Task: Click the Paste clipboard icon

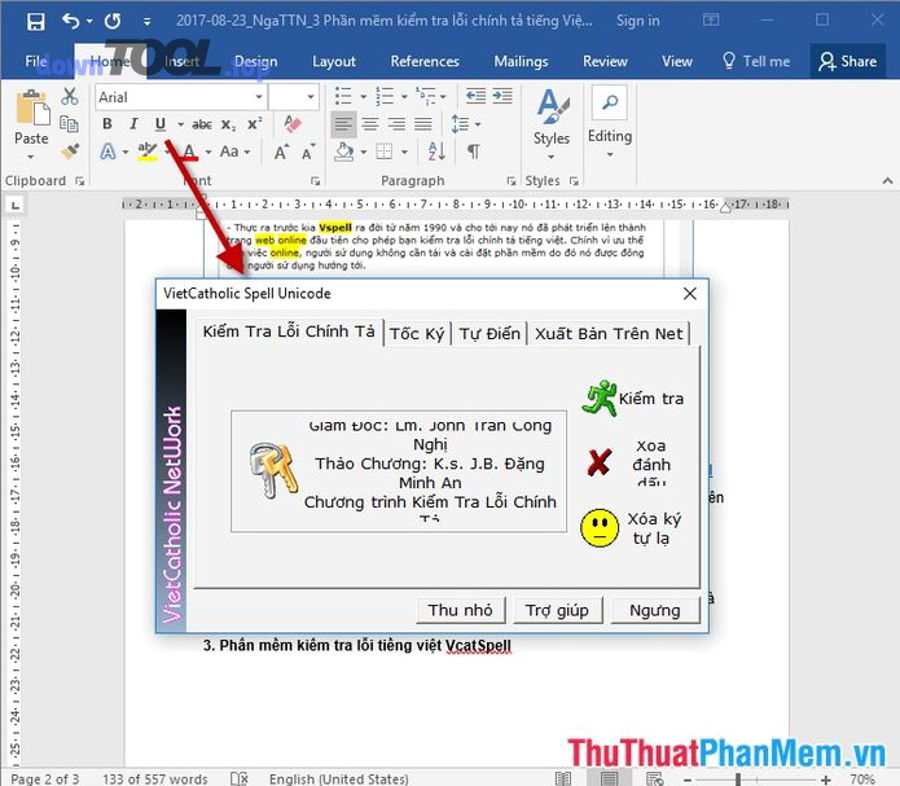Action: (32, 107)
